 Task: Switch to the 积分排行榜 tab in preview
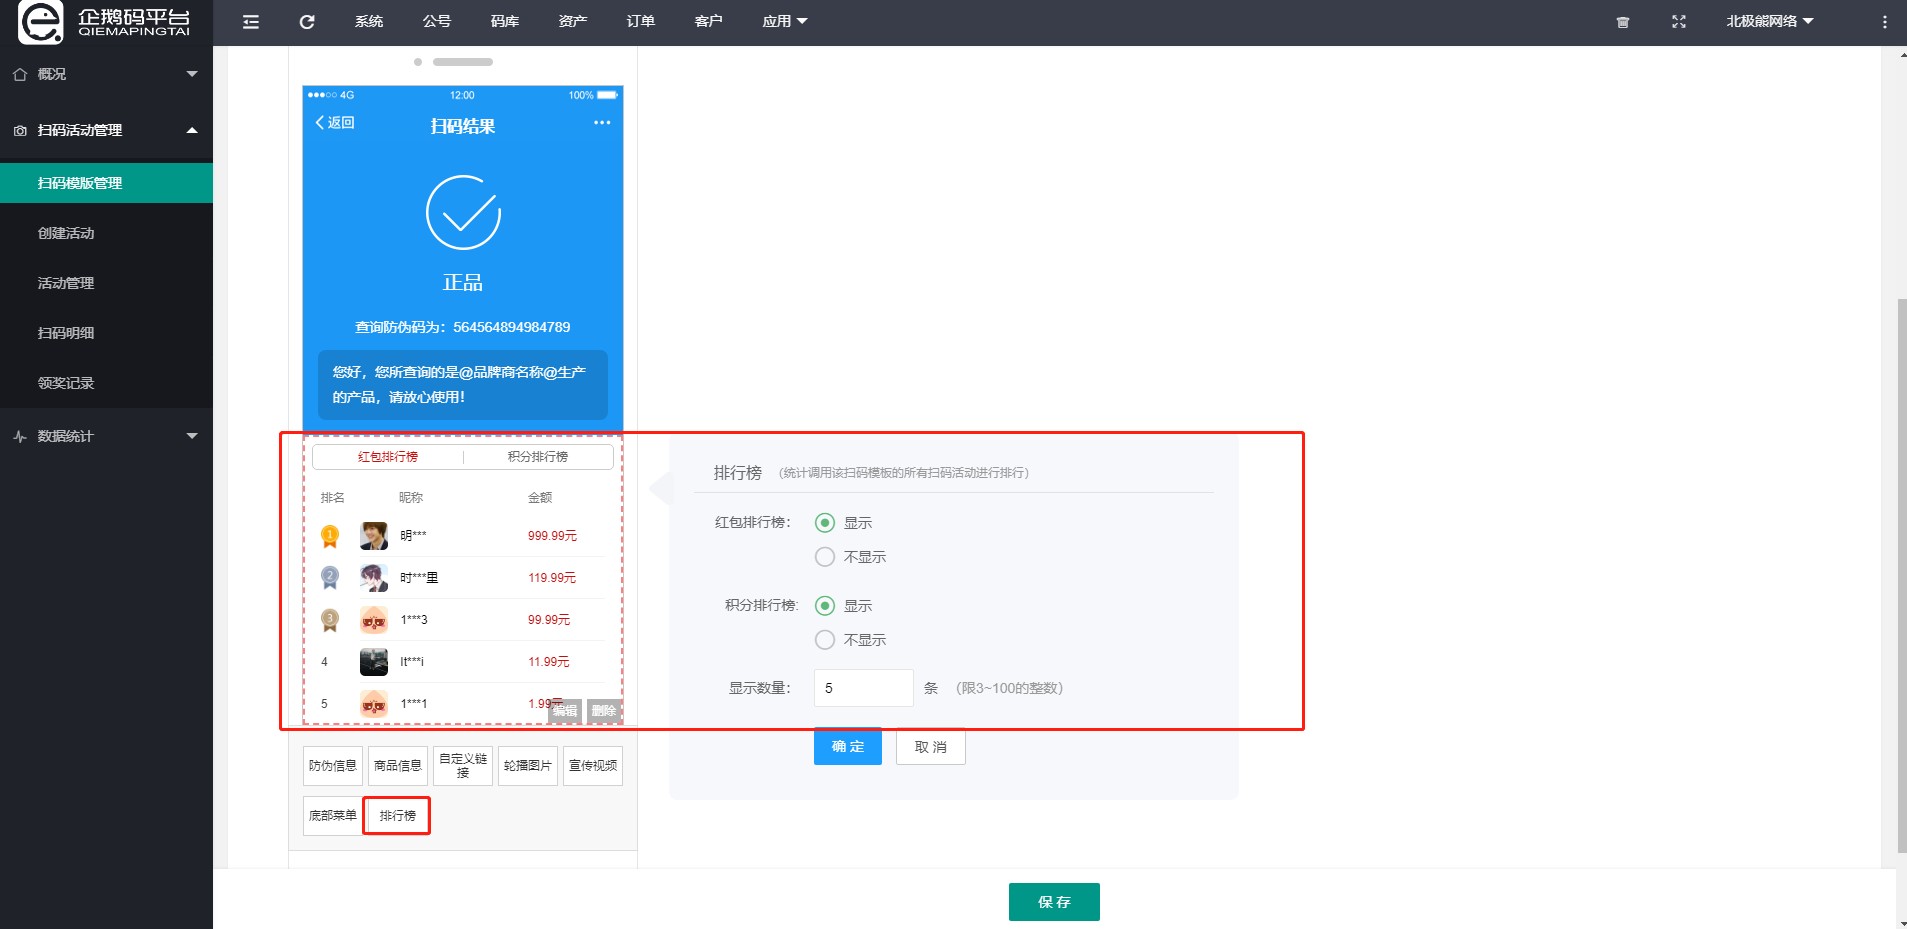537,456
